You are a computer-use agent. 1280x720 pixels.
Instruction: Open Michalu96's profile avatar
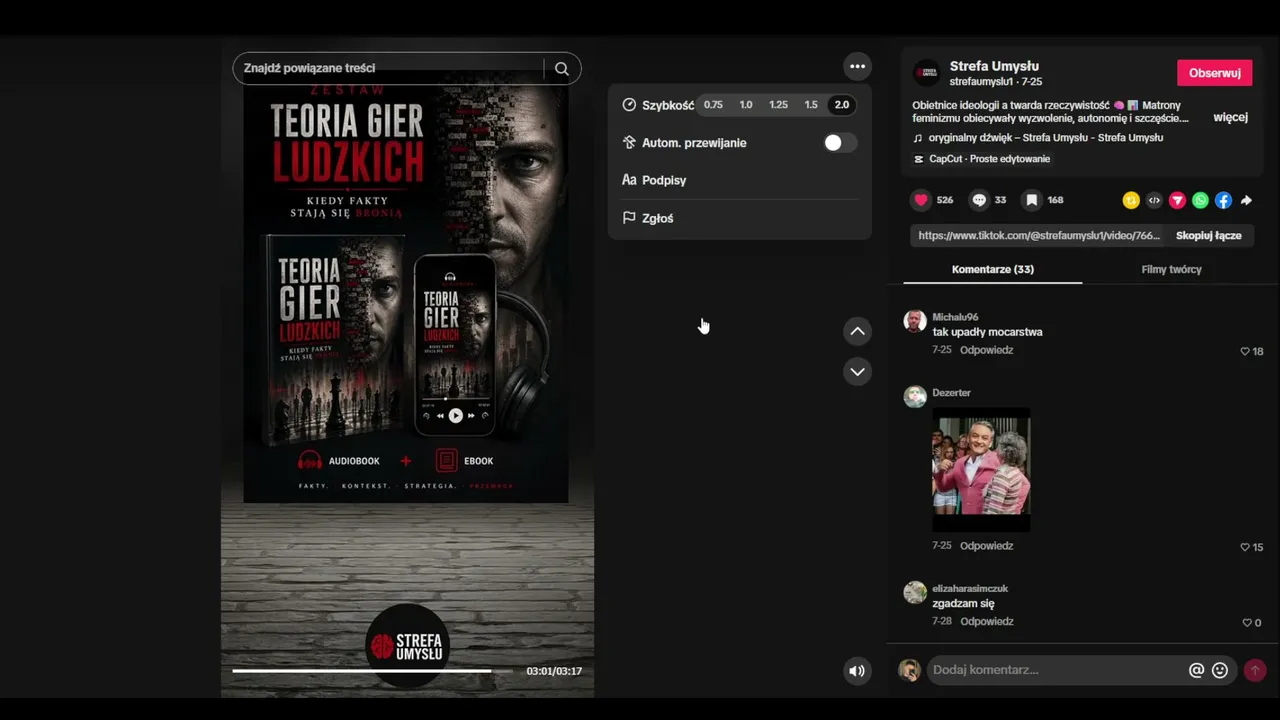pos(915,320)
